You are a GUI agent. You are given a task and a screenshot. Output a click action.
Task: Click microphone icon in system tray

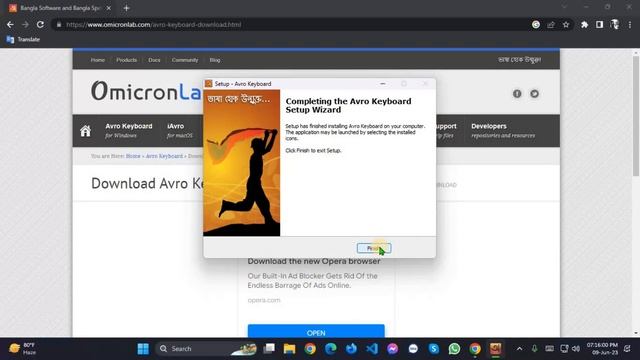click(534, 349)
